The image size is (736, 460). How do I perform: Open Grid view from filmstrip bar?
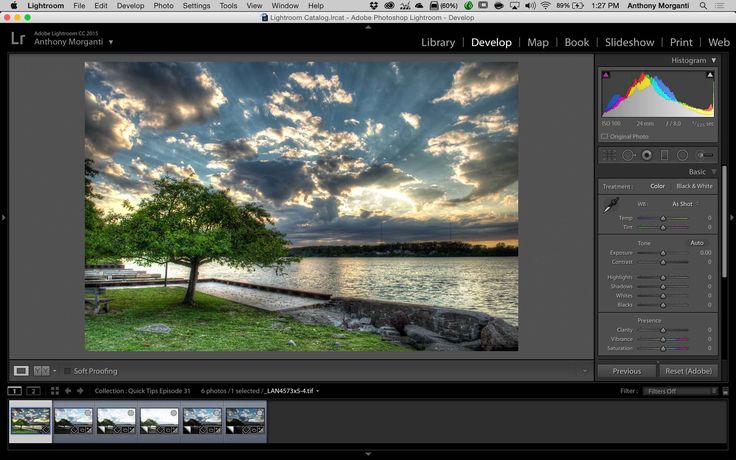click(x=55, y=391)
